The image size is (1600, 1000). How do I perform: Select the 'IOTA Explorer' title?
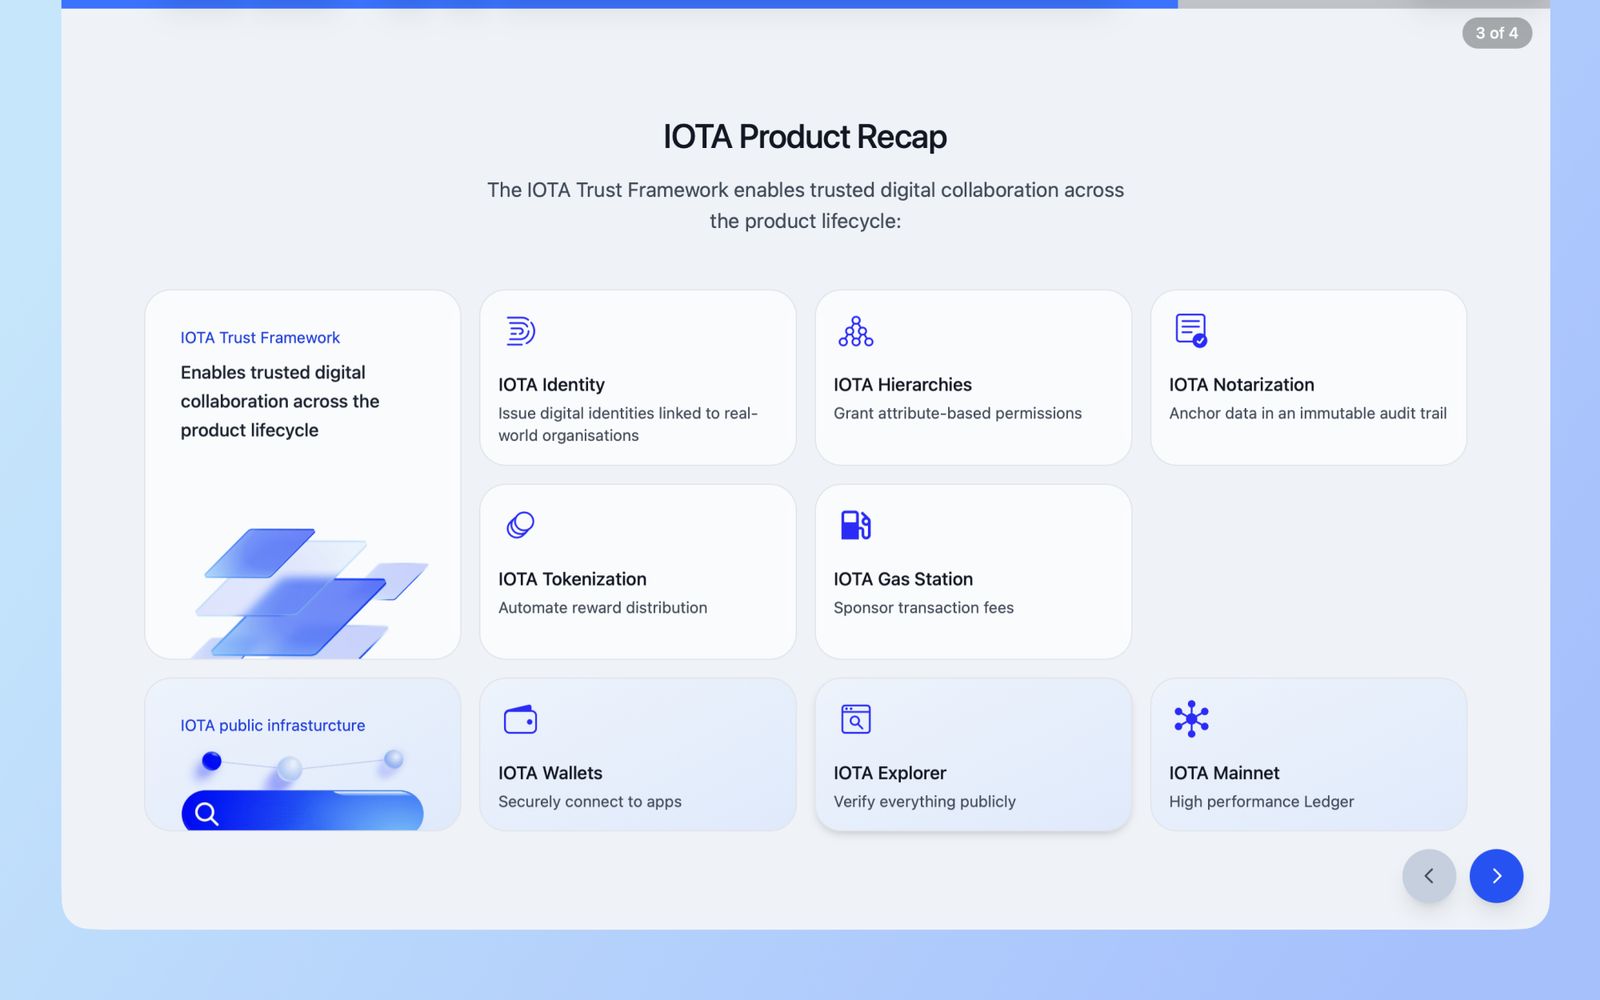(x=890, y=773)
